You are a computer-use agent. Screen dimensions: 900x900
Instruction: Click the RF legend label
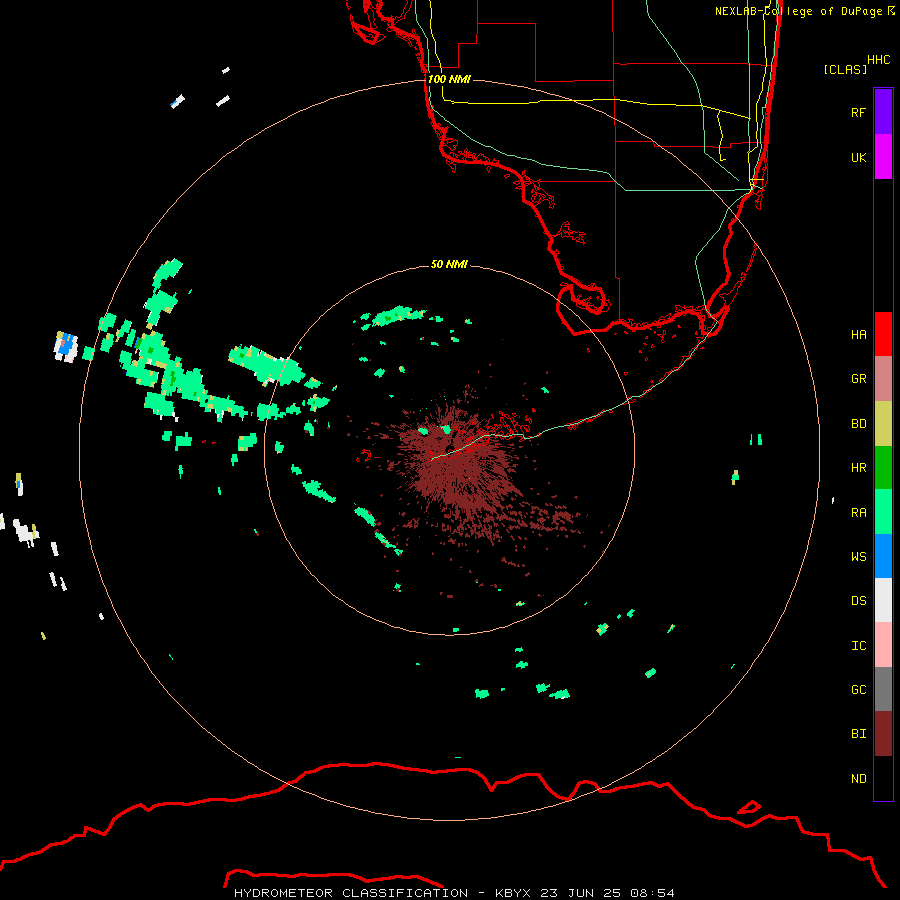coord(858,112)
